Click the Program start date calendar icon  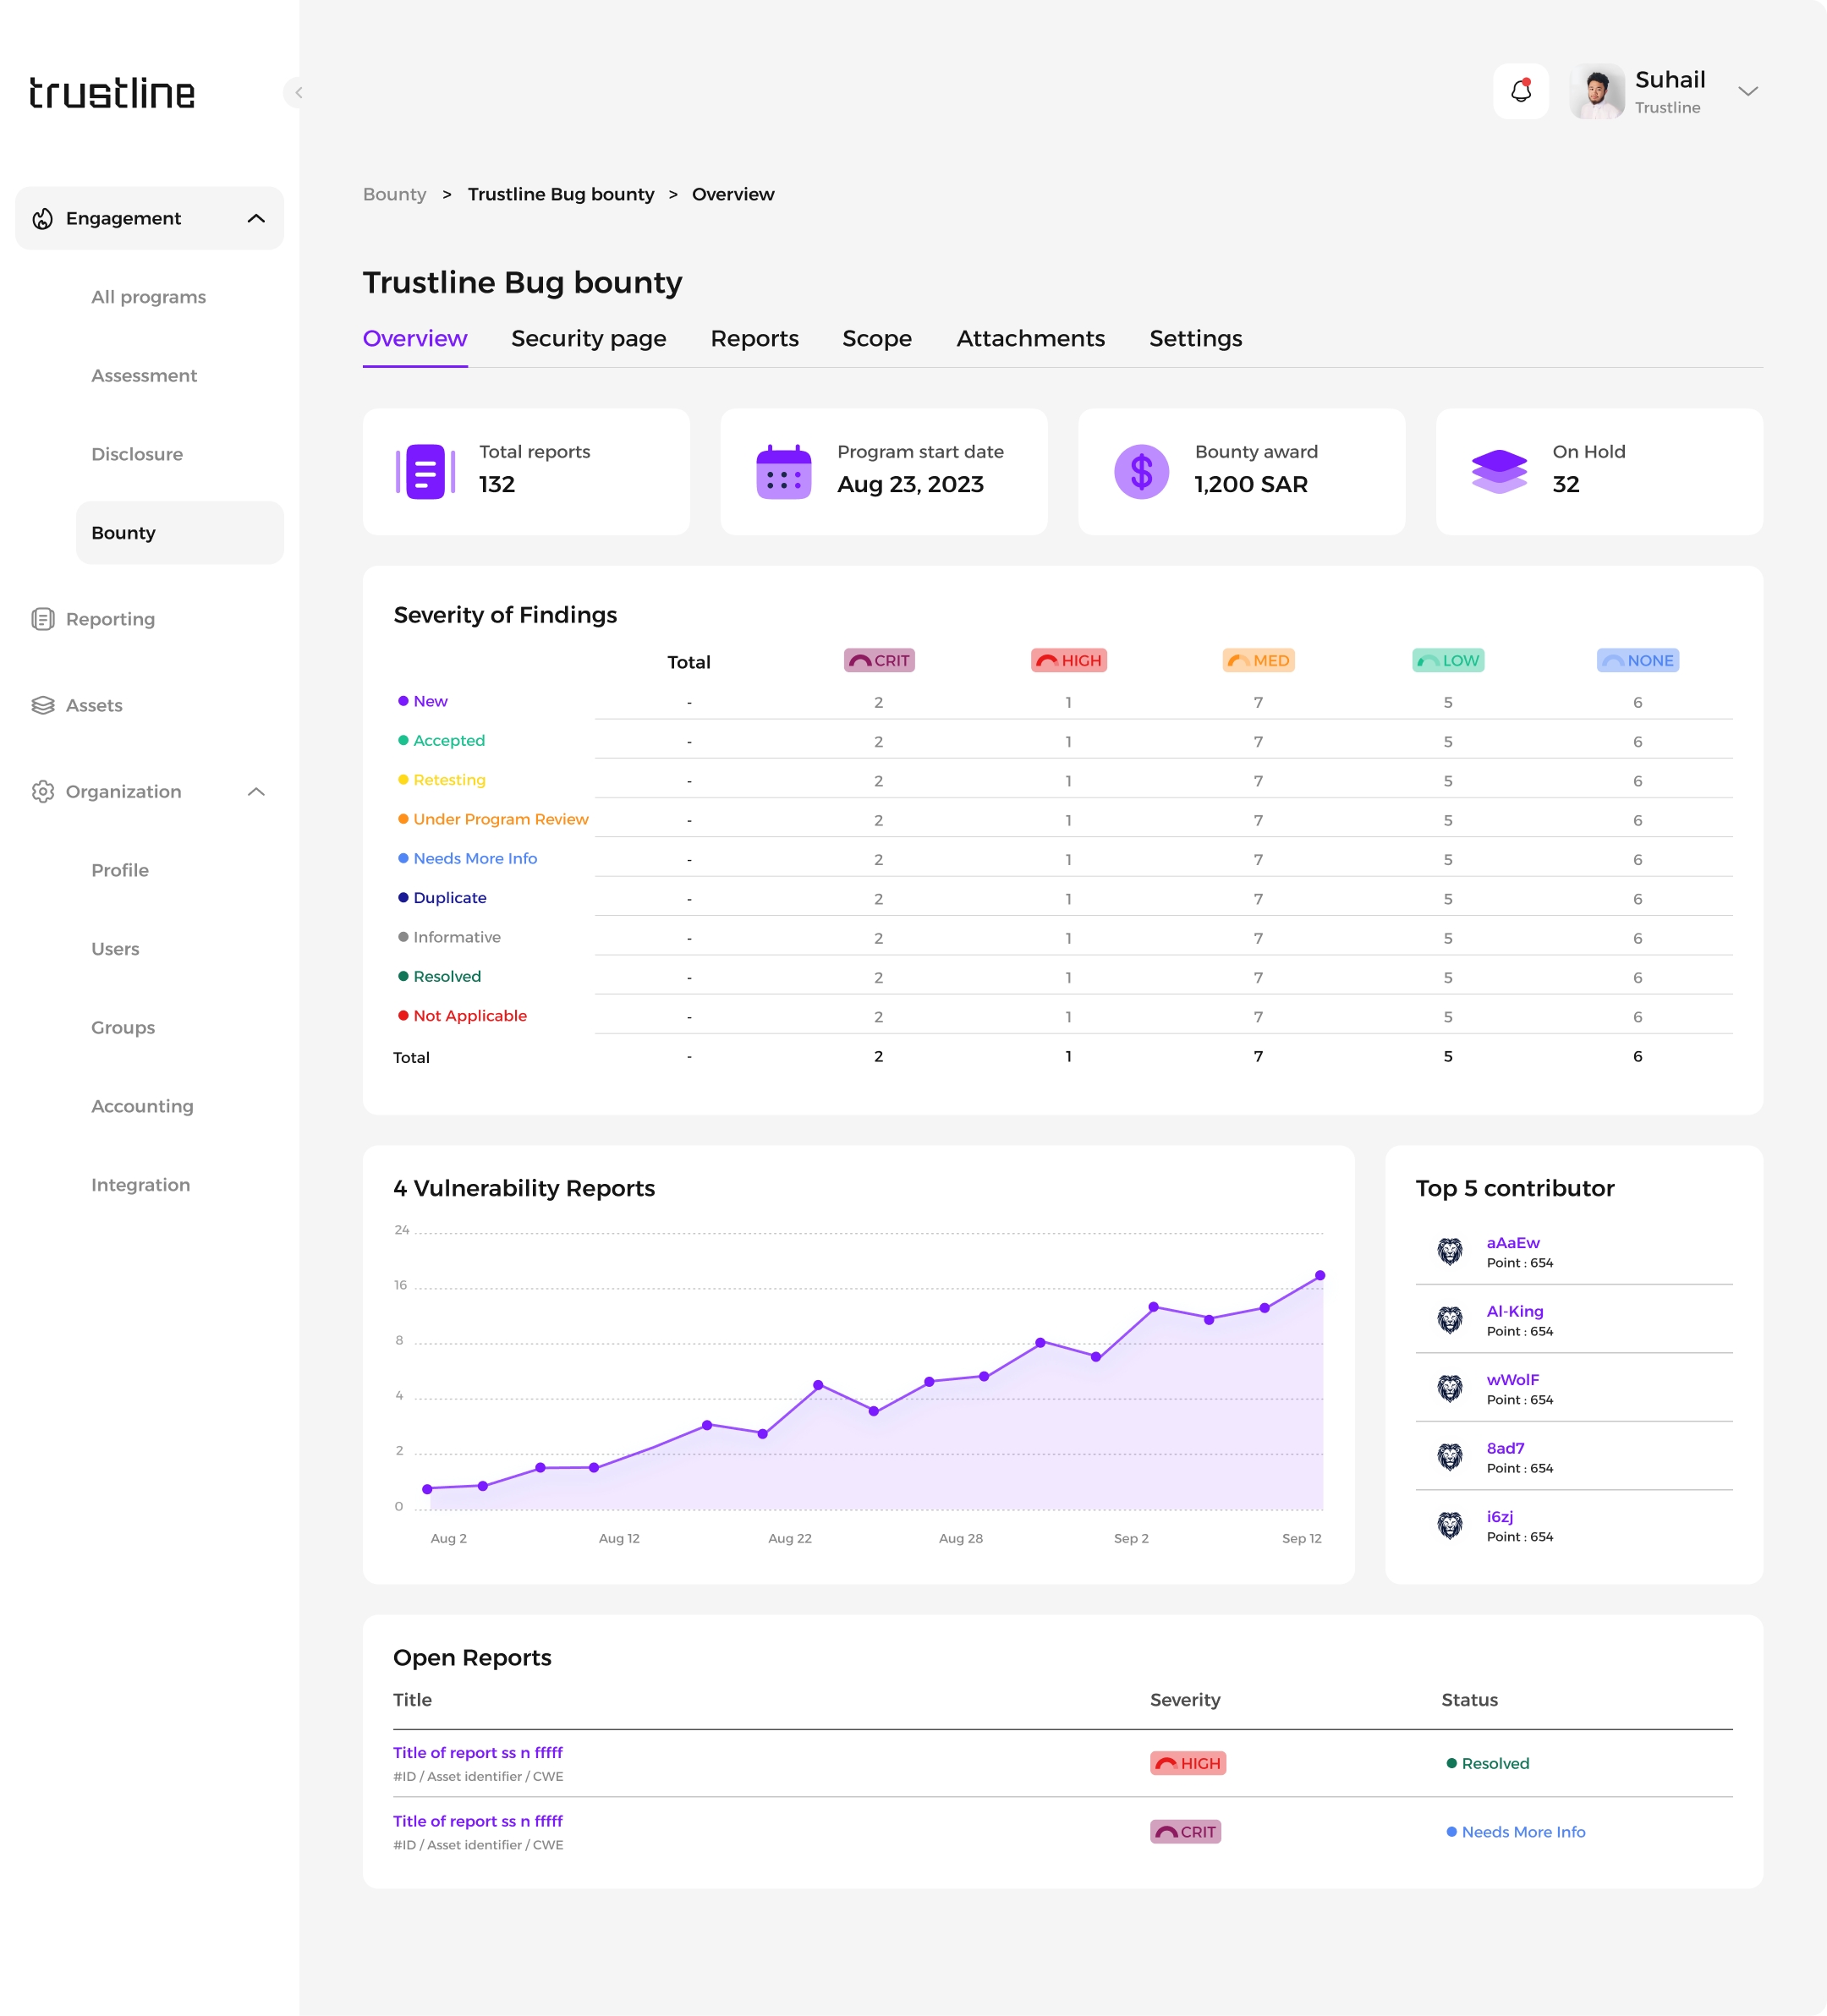click(783, 472)
